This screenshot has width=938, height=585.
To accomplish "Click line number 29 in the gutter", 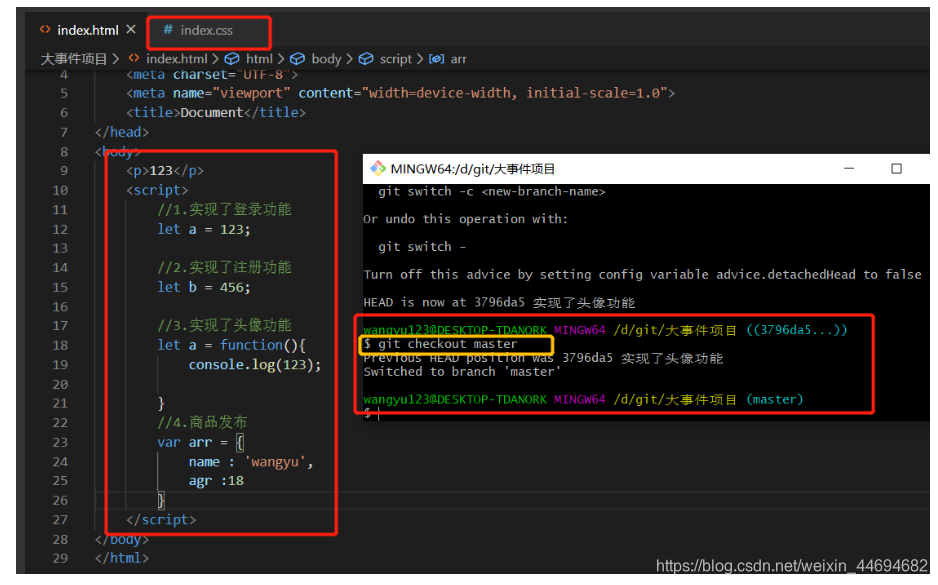I will 60,558.
